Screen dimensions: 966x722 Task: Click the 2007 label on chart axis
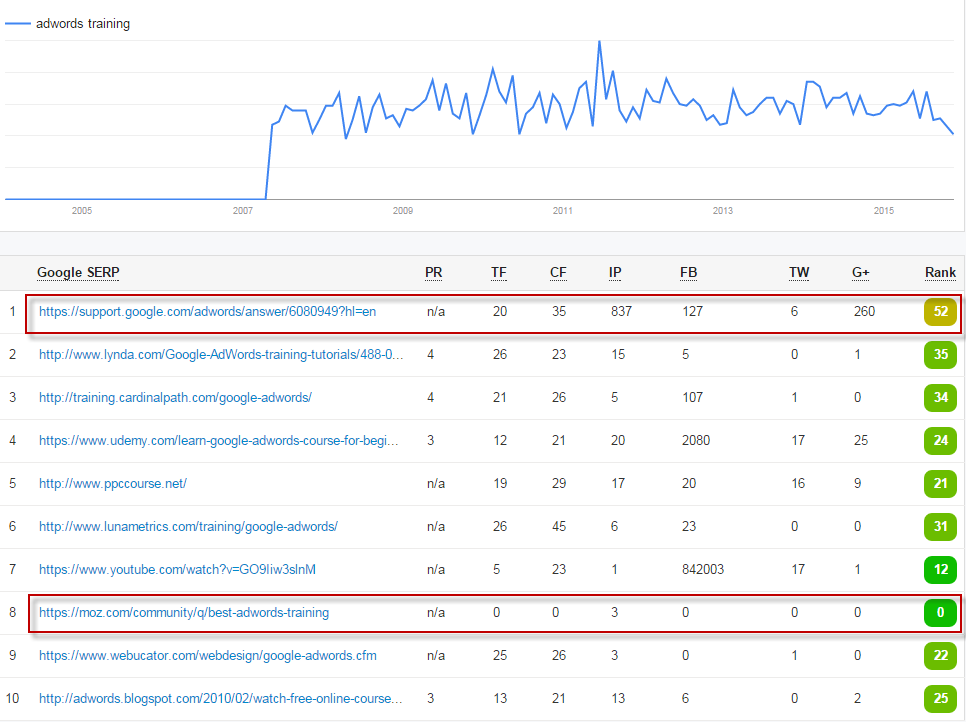point(243,211)
